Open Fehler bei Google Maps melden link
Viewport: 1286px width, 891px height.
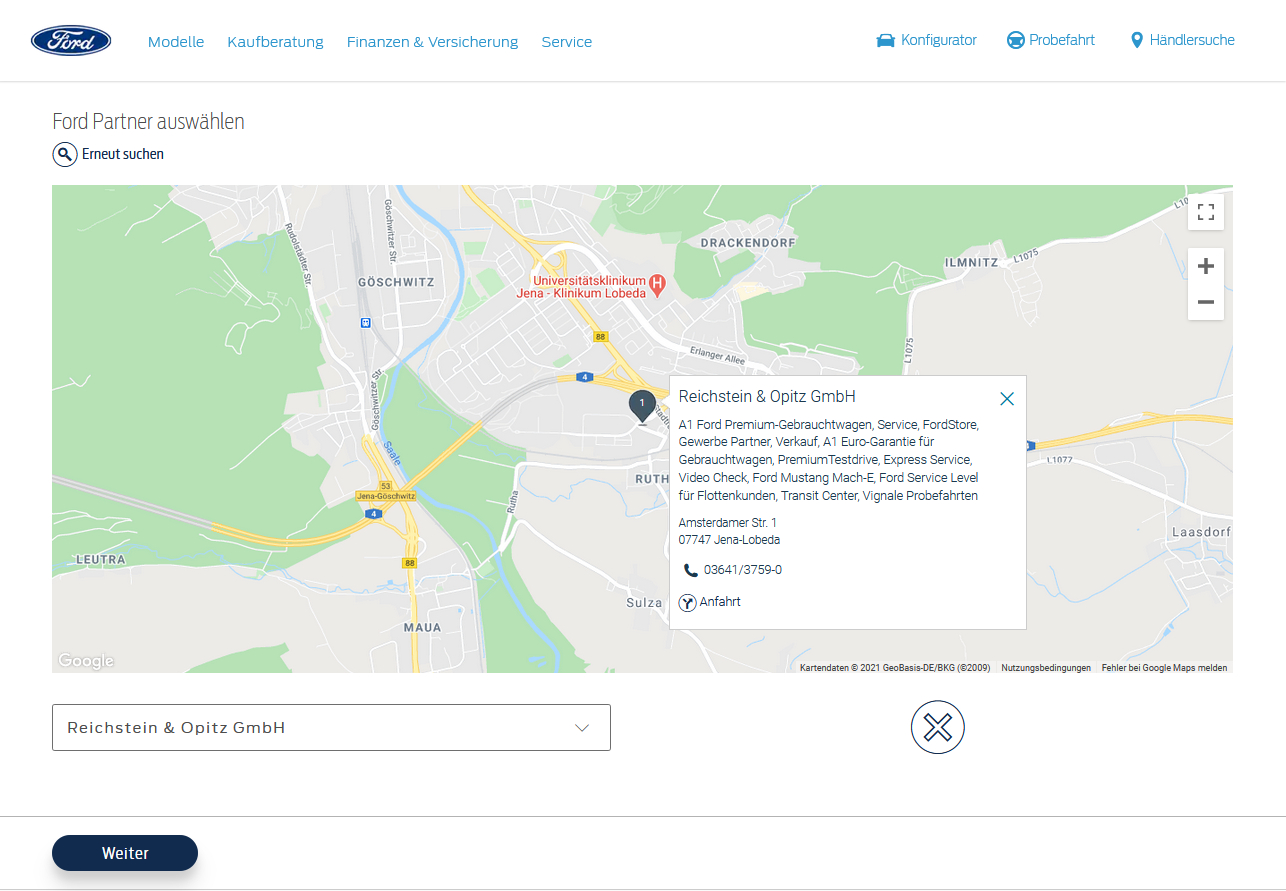pos(1164,668)
